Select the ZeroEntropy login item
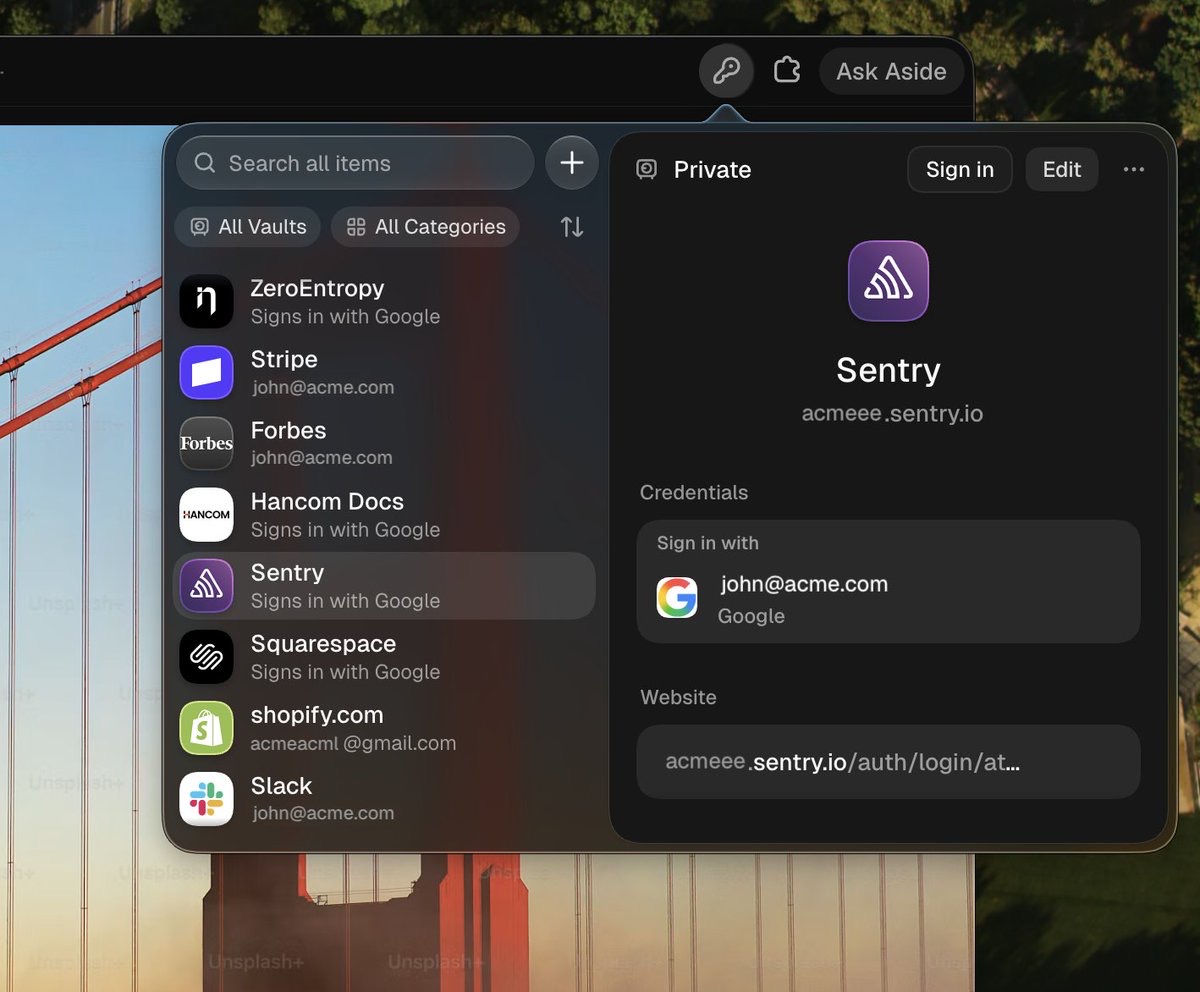The width and height of the screenshot is (1200, 992). click(385, 301)
